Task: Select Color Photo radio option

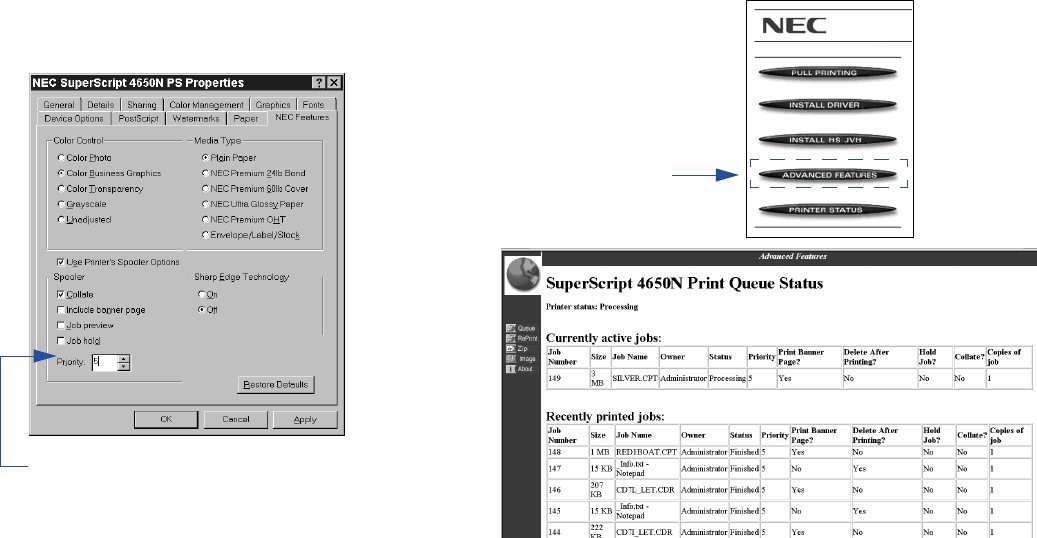Action: tap(61, 158)
